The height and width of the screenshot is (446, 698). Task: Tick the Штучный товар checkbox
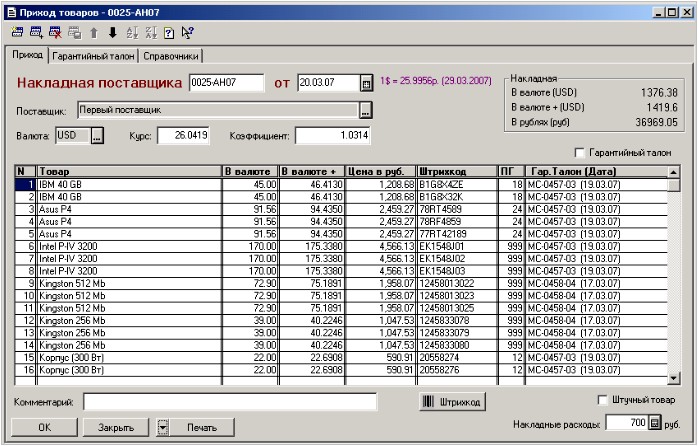tap(602, 401)
